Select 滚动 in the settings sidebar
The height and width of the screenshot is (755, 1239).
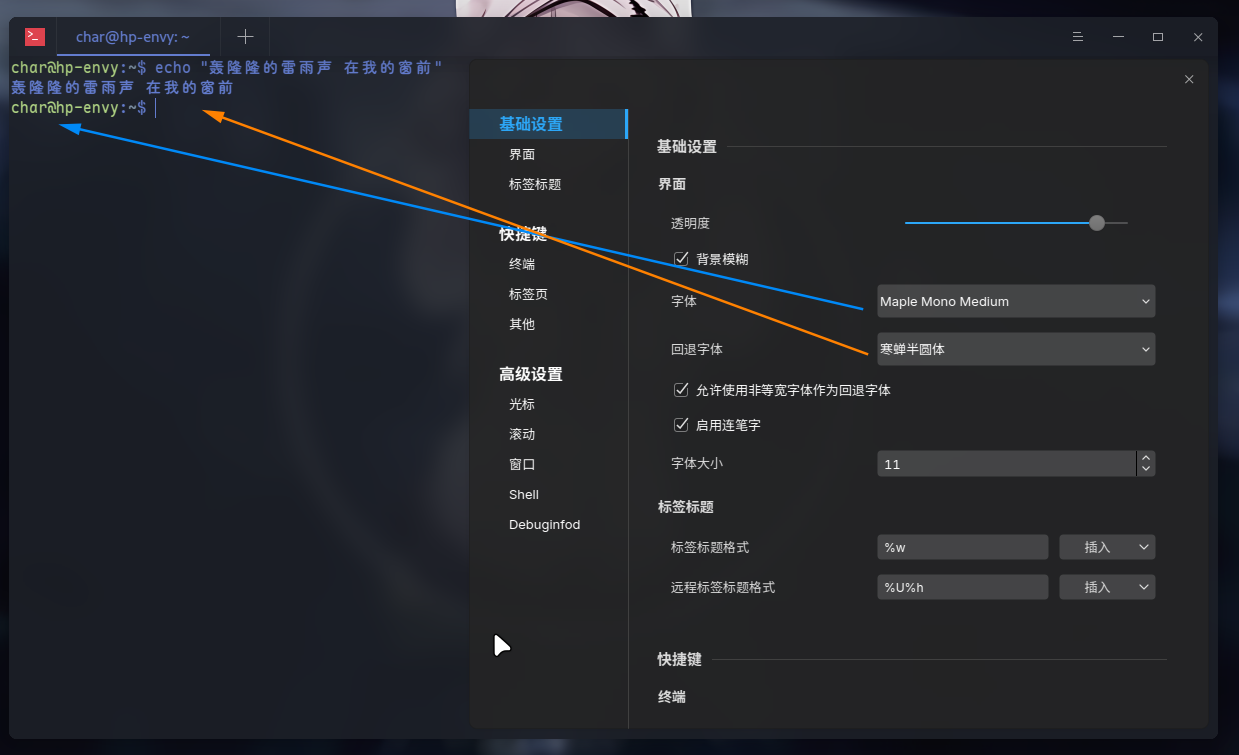tap(522, 434)
